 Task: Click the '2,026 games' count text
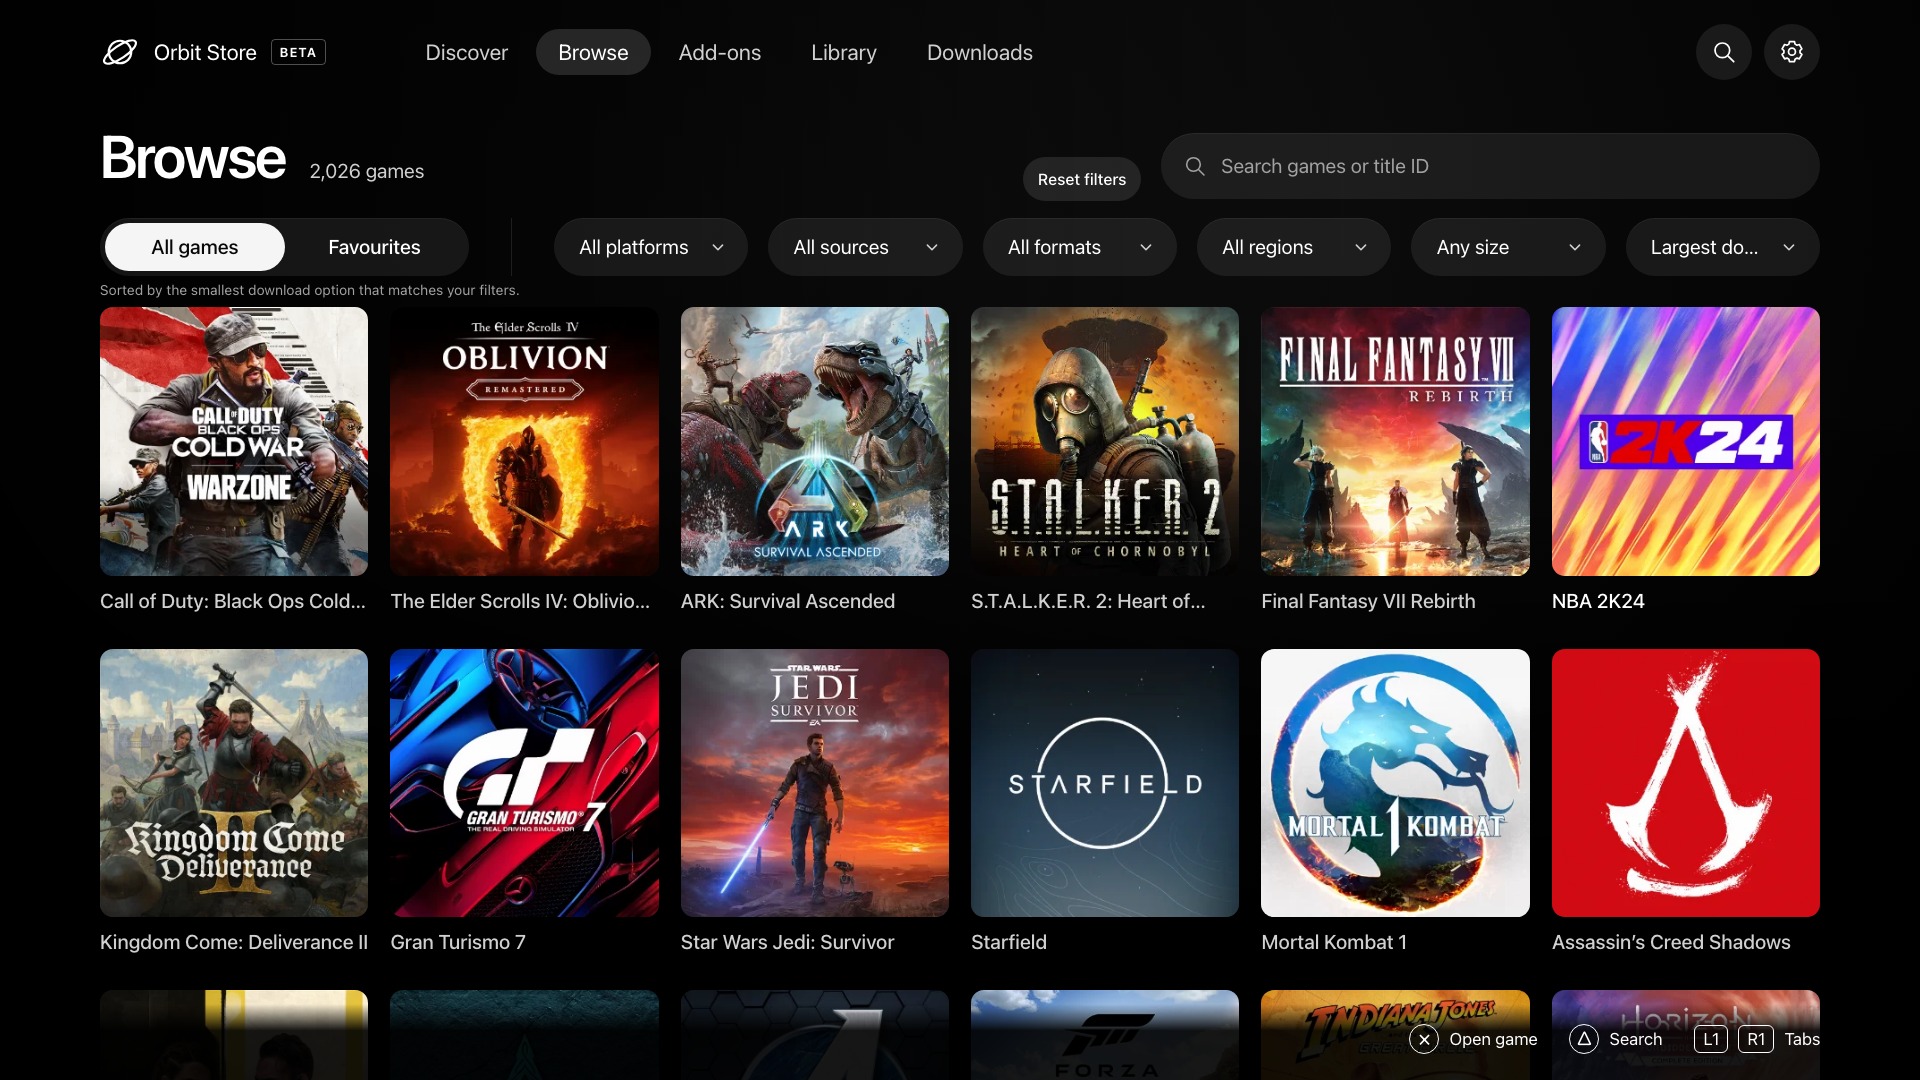367,171
